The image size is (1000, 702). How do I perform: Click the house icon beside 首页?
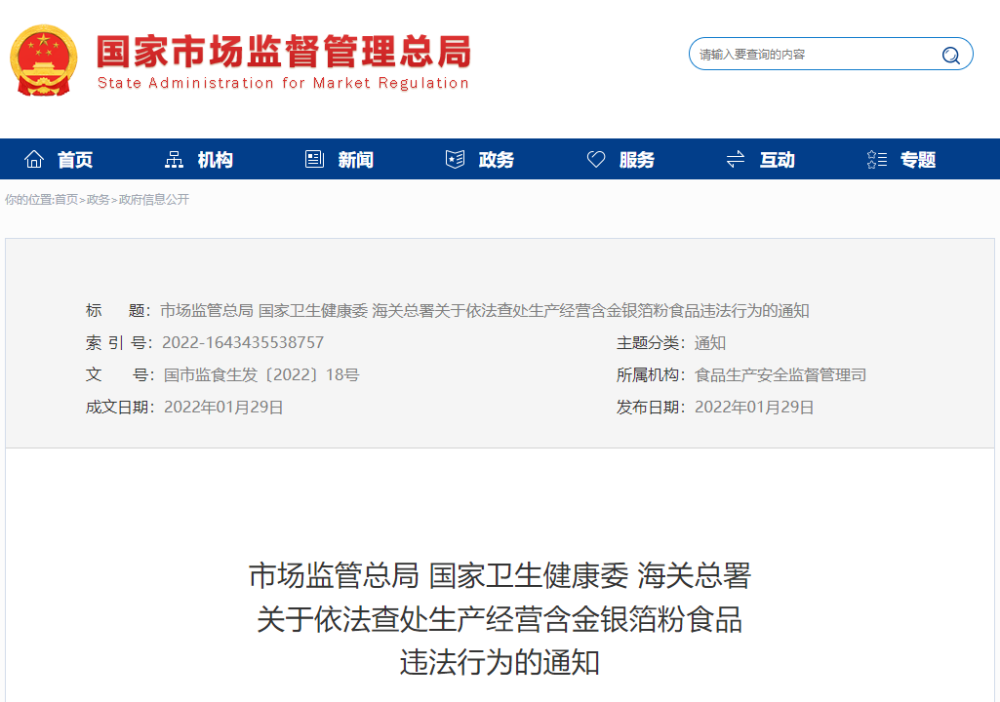coord(33,158)
